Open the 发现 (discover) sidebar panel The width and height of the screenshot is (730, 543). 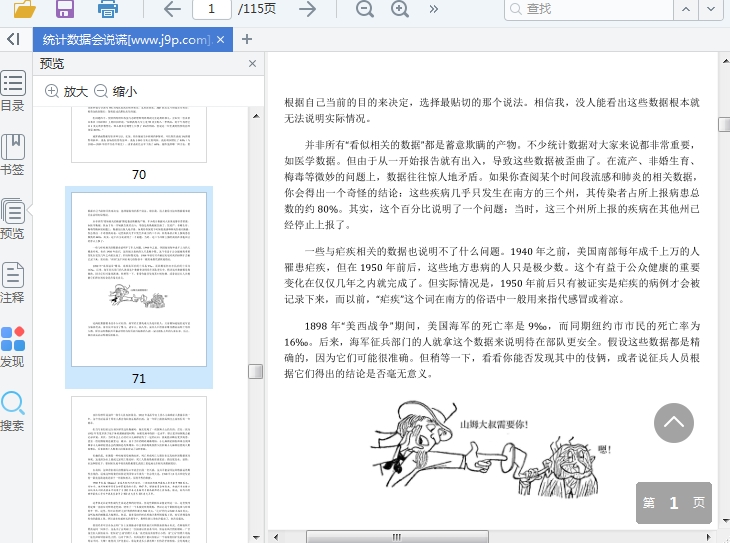coord(13,347)
